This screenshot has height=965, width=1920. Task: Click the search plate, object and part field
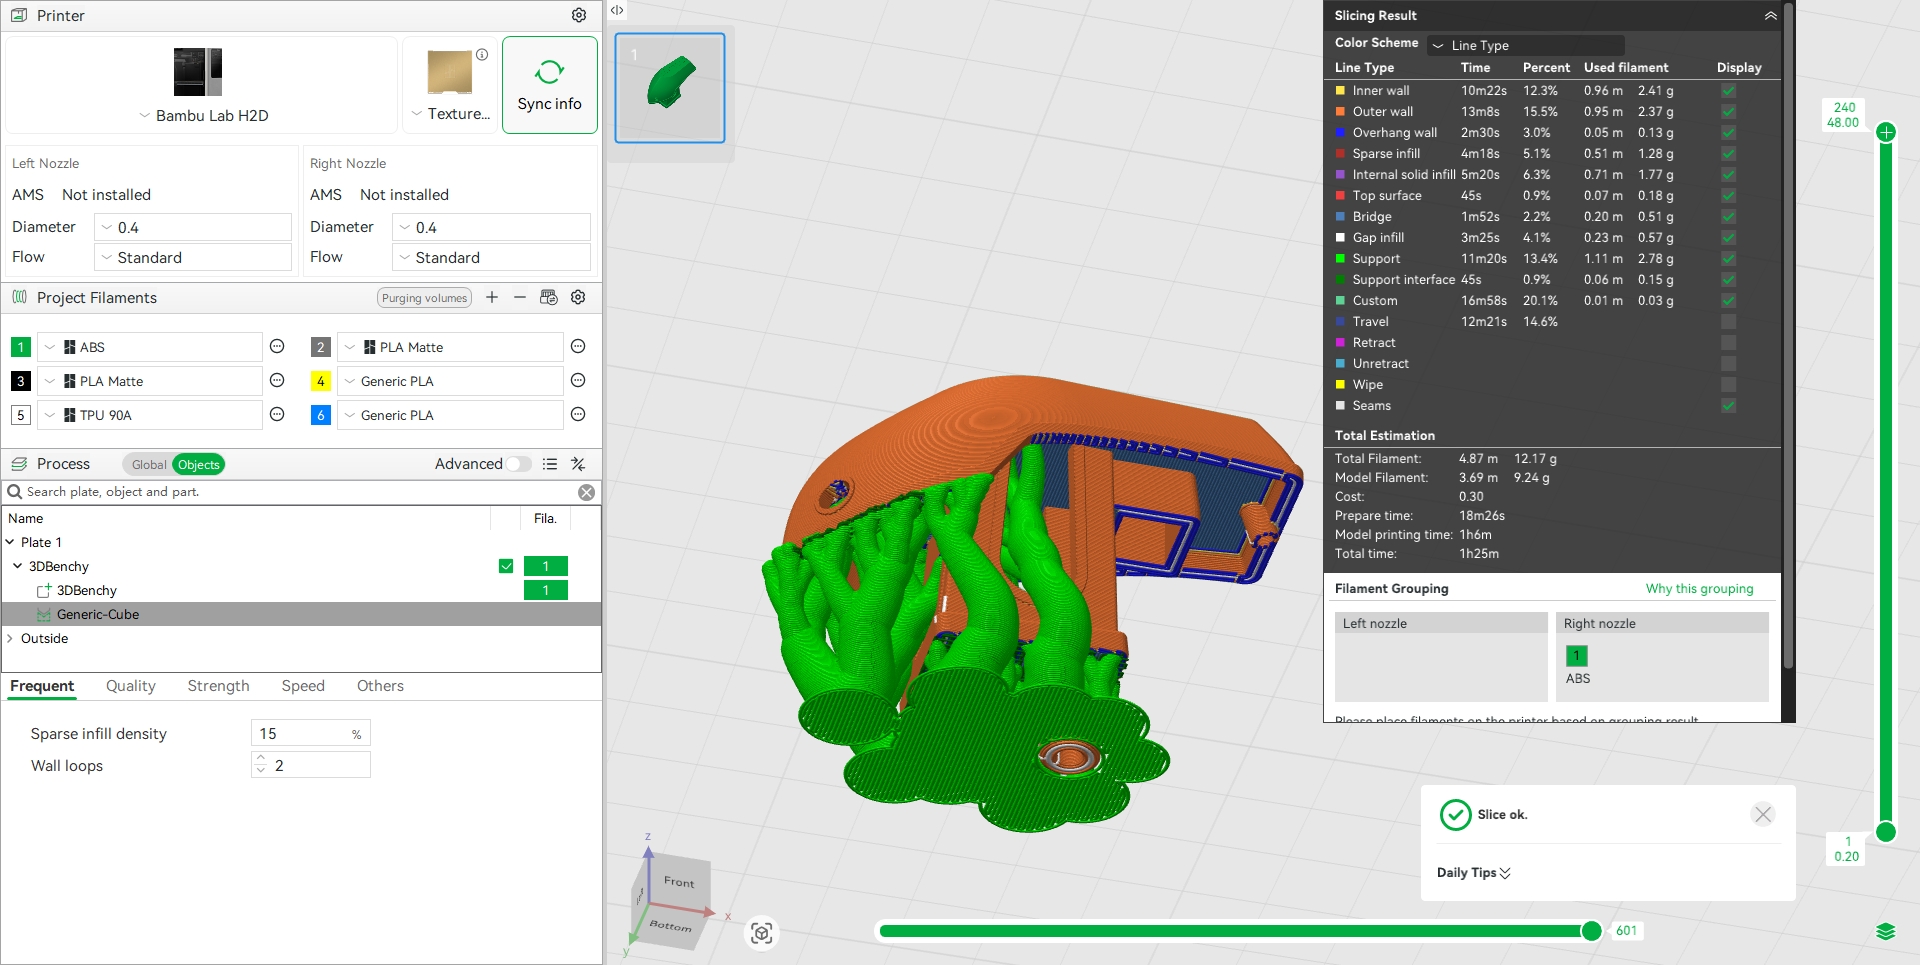[x=300, y=492]
